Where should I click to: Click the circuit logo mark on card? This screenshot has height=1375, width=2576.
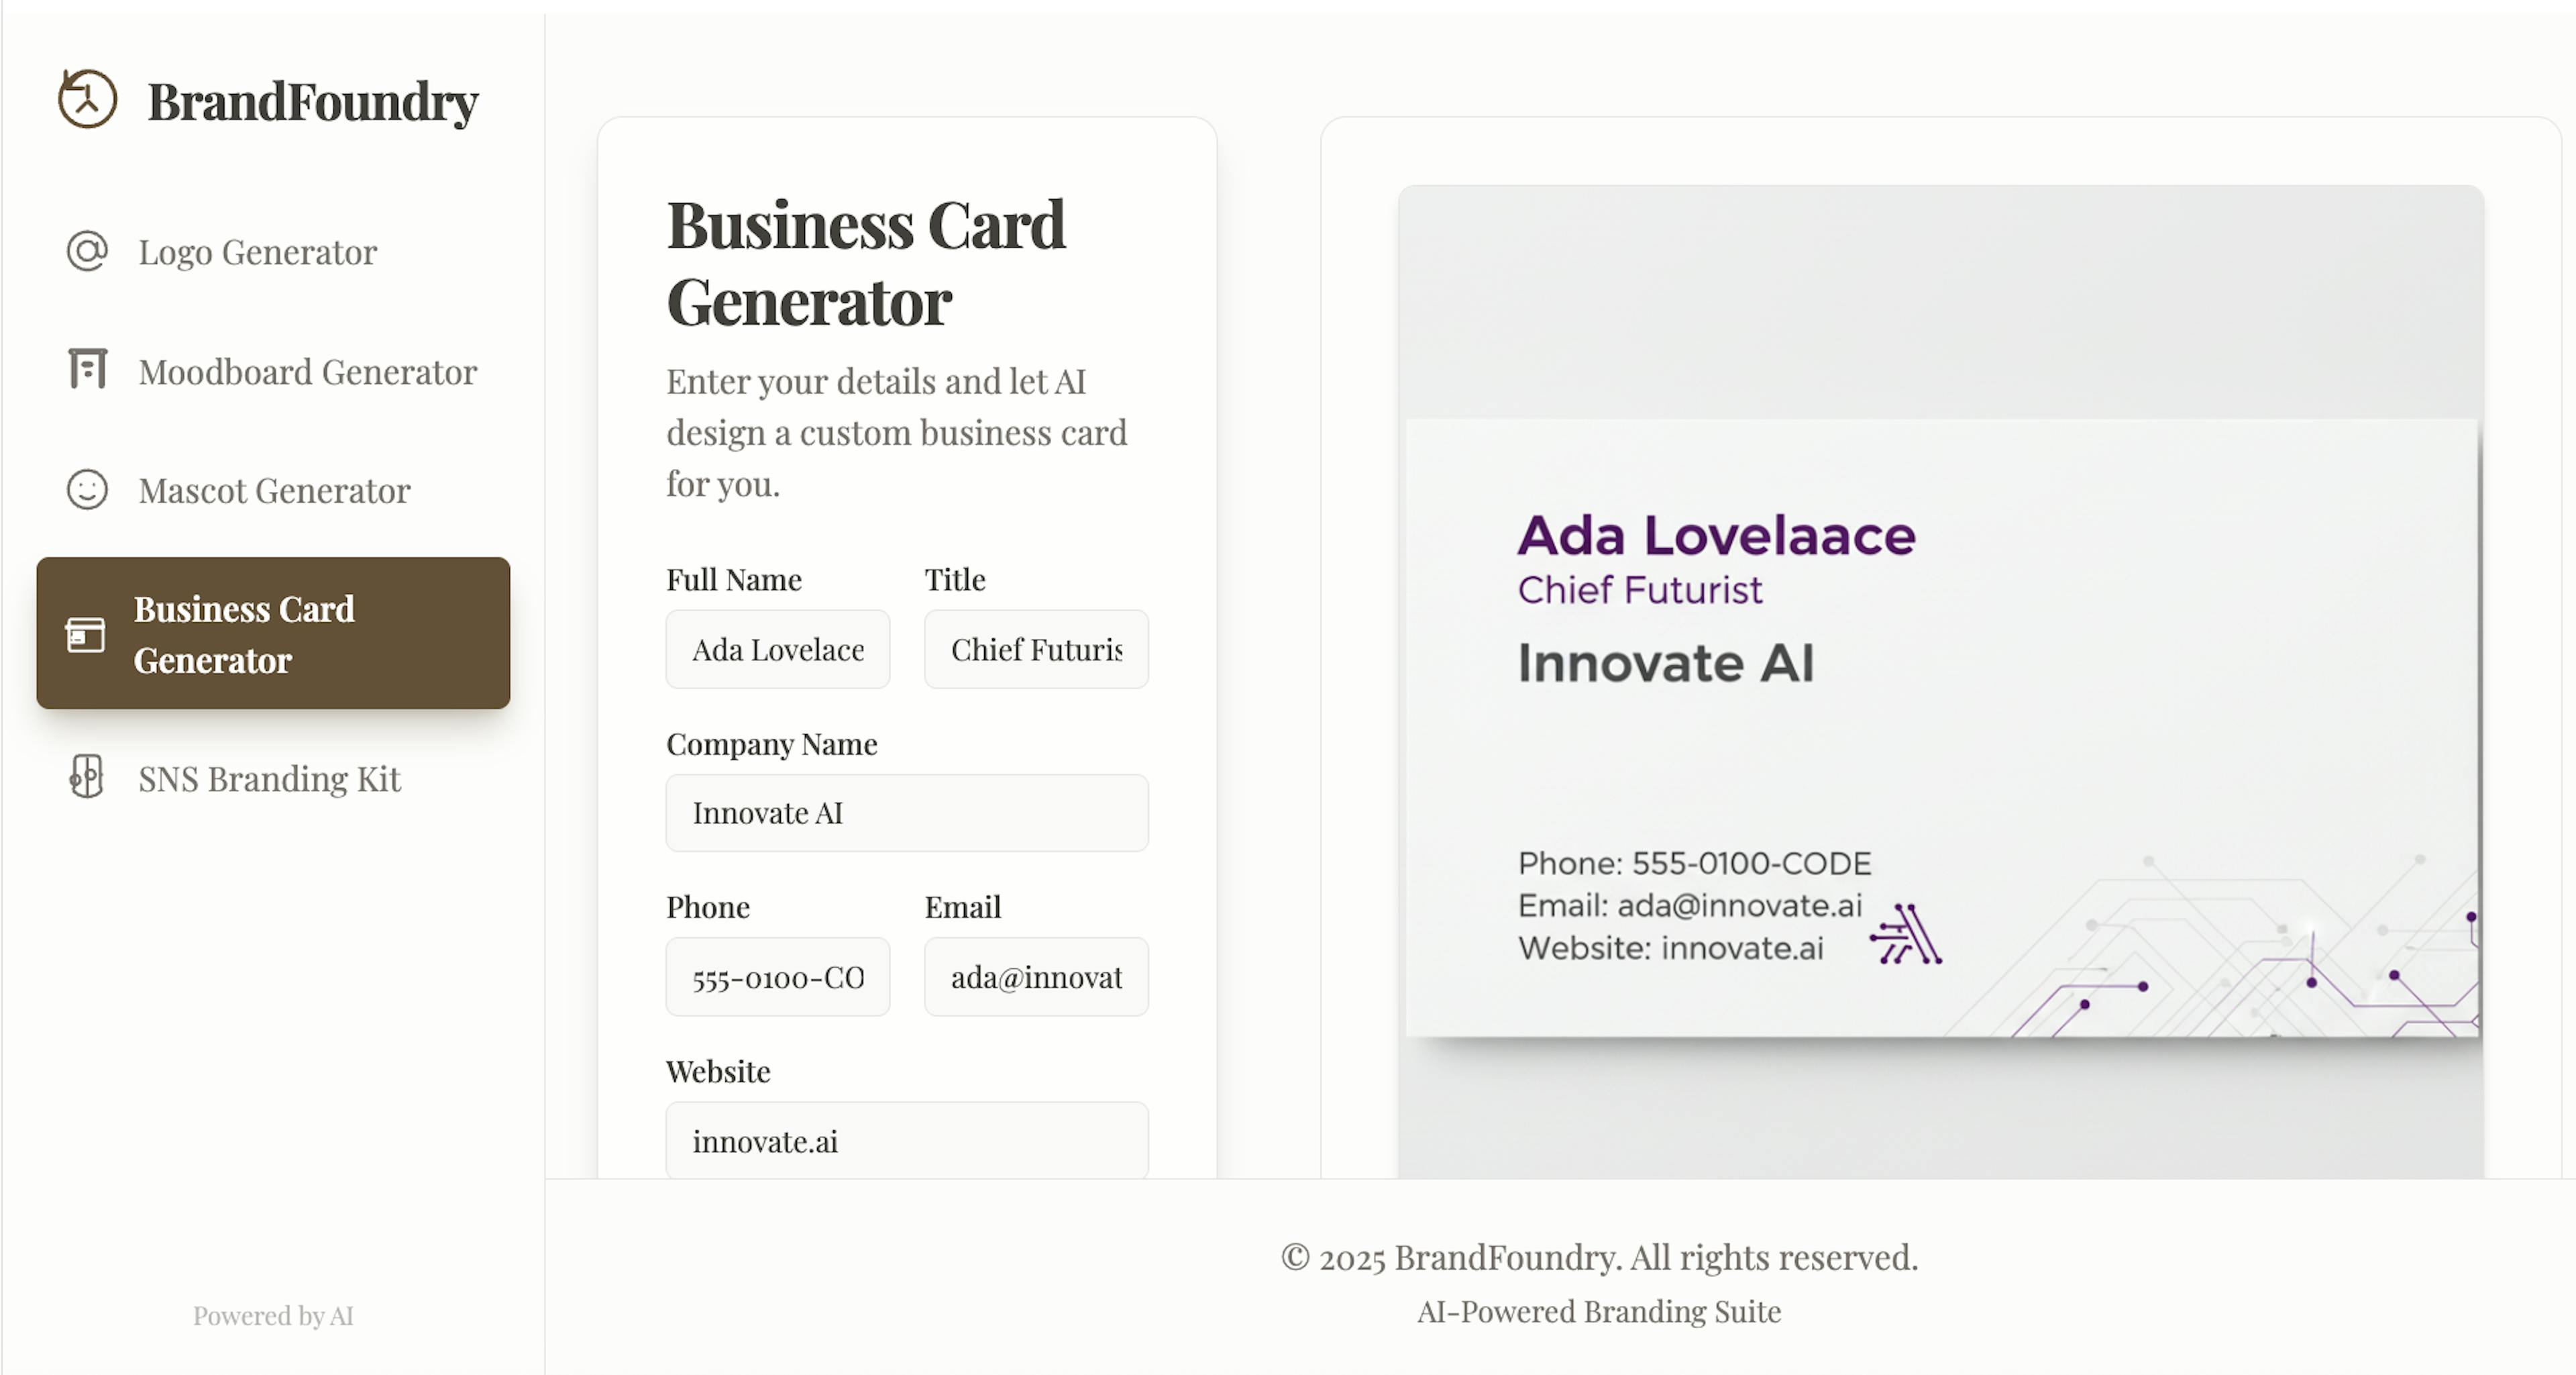coord(1906,934)
